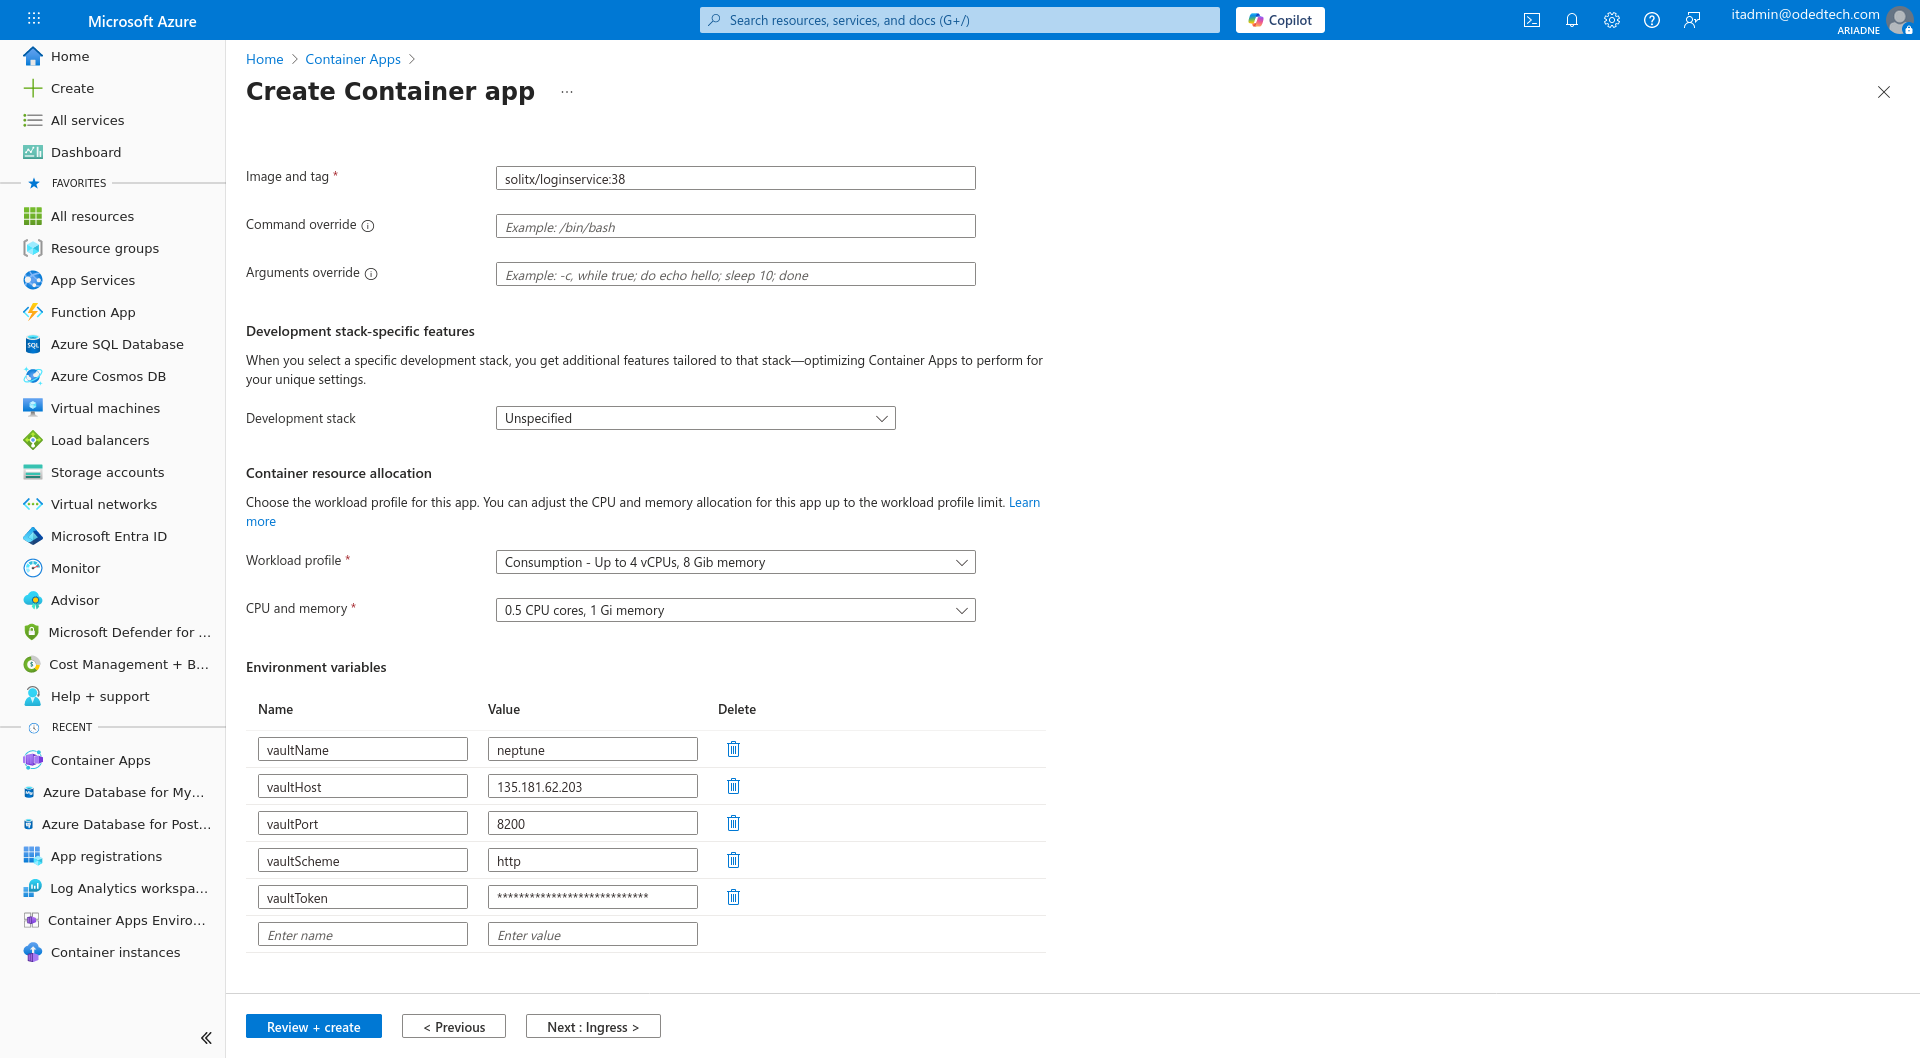
Task: Open the Azure portal menu grid icon
Action: [34, 19]
